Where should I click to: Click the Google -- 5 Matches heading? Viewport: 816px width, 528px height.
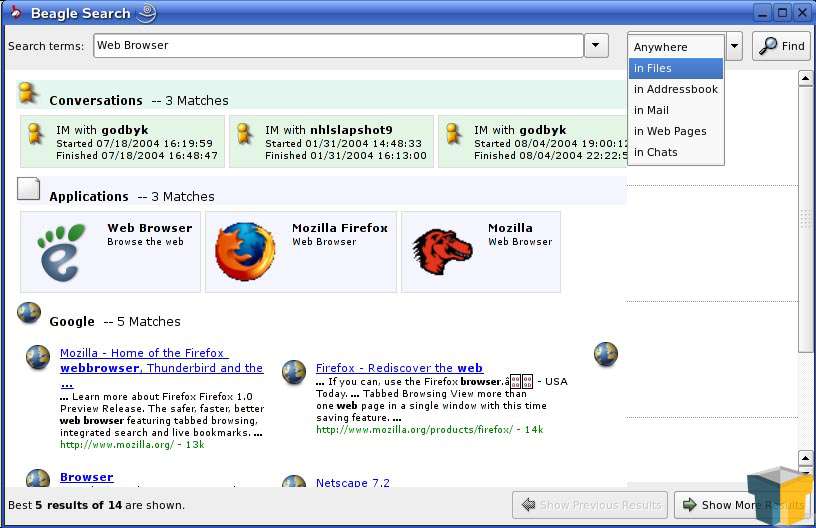coord(115,321)
